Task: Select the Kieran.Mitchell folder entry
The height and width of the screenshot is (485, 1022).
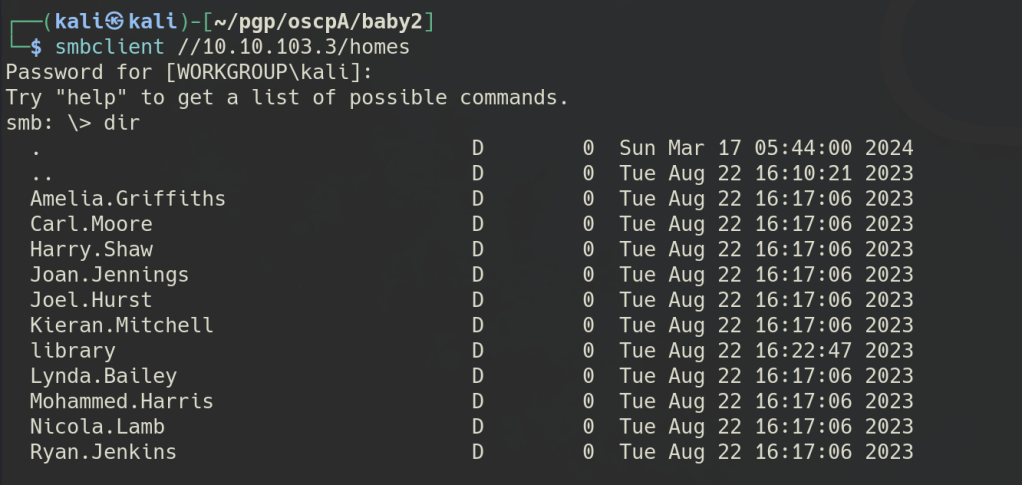Action: (x=121, y=326)
